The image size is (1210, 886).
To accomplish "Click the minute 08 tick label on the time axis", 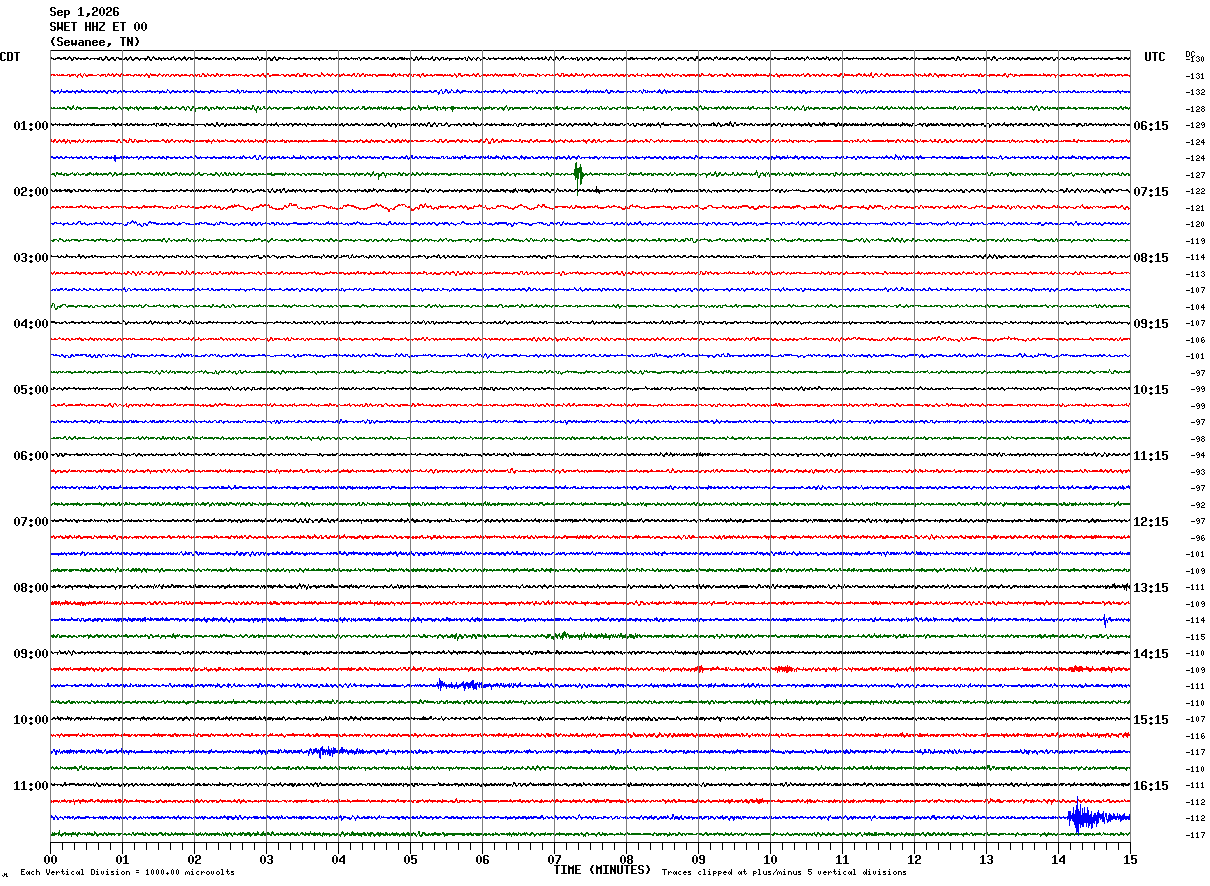I will 626,859.
